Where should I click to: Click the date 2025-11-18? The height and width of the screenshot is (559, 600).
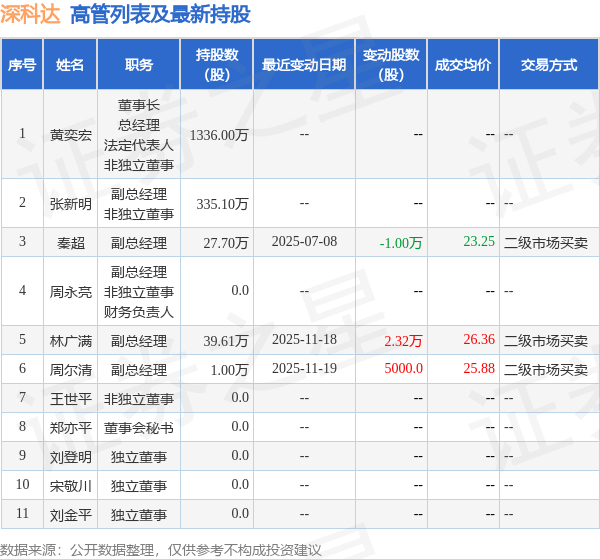[304, 339]
